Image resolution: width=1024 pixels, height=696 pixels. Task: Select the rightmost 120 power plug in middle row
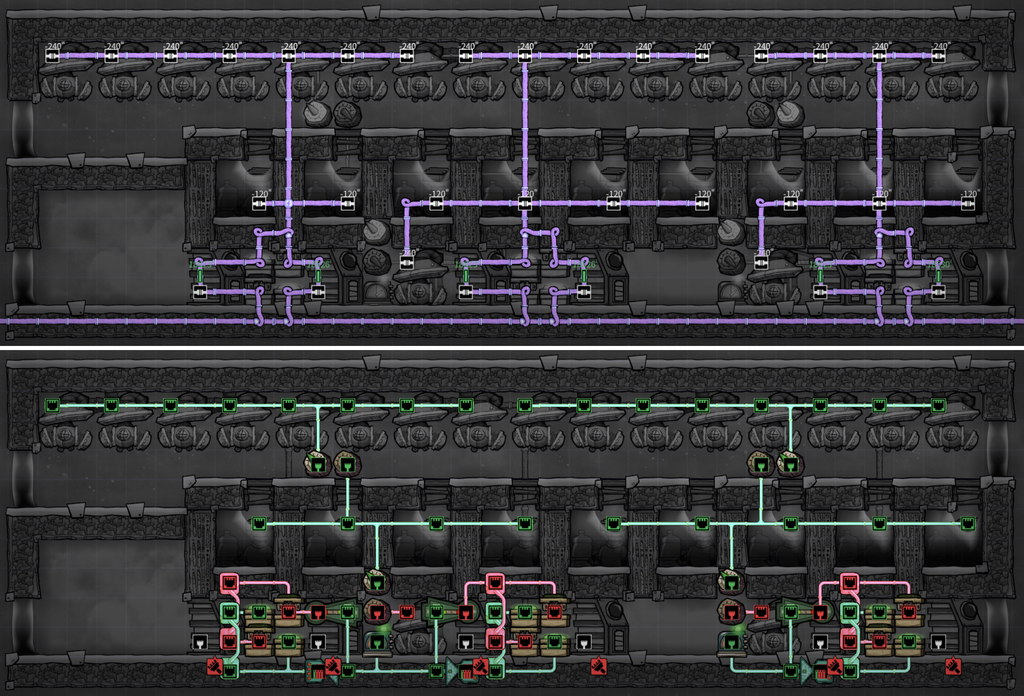(x=968, y=204)
